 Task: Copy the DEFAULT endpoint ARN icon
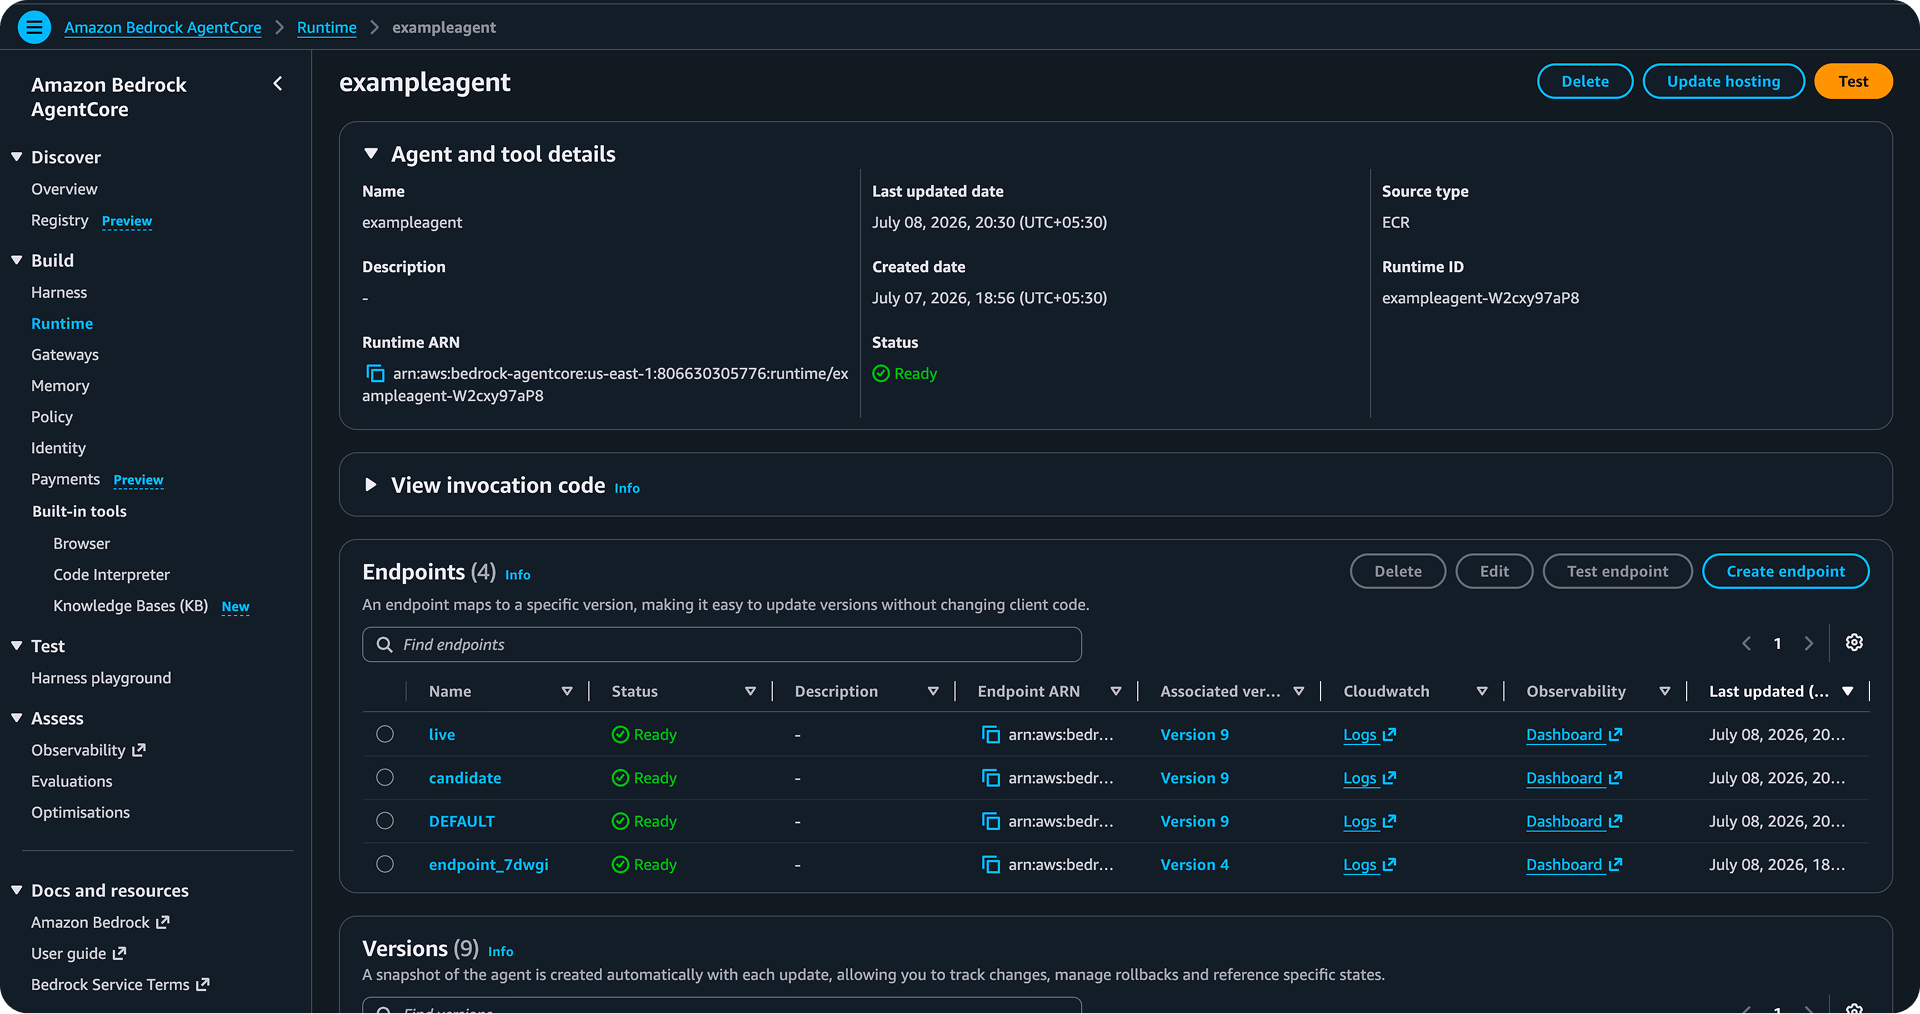[x=990, y=821]
